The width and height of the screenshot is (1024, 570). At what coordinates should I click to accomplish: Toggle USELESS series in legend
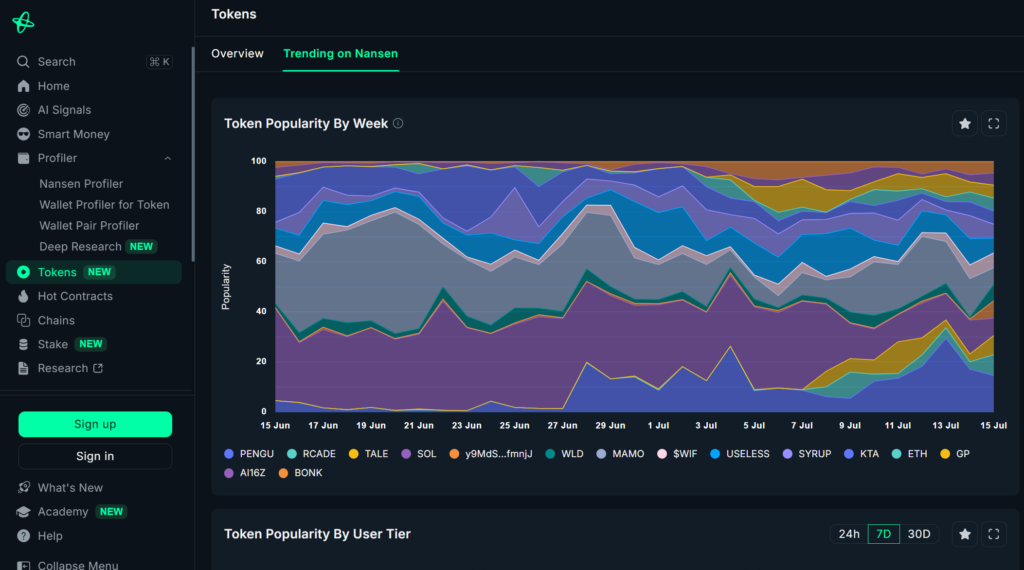pyautogui.click(x=740, y=454)
